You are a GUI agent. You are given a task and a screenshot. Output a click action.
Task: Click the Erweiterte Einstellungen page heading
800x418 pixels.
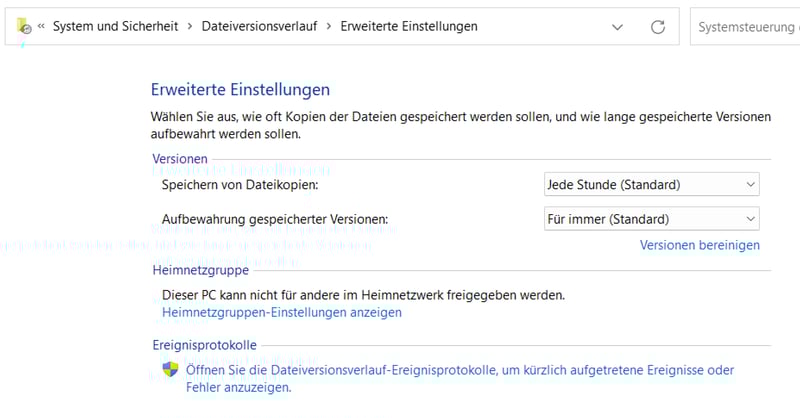point(240,90)
